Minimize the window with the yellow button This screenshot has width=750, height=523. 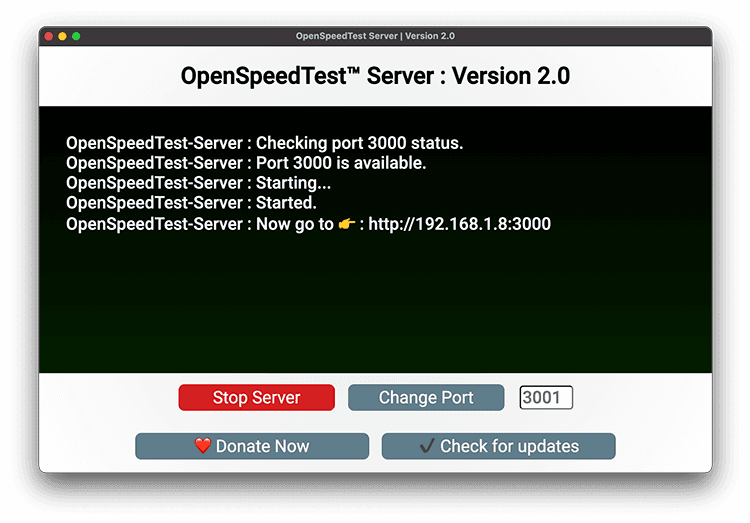(62, 36)
